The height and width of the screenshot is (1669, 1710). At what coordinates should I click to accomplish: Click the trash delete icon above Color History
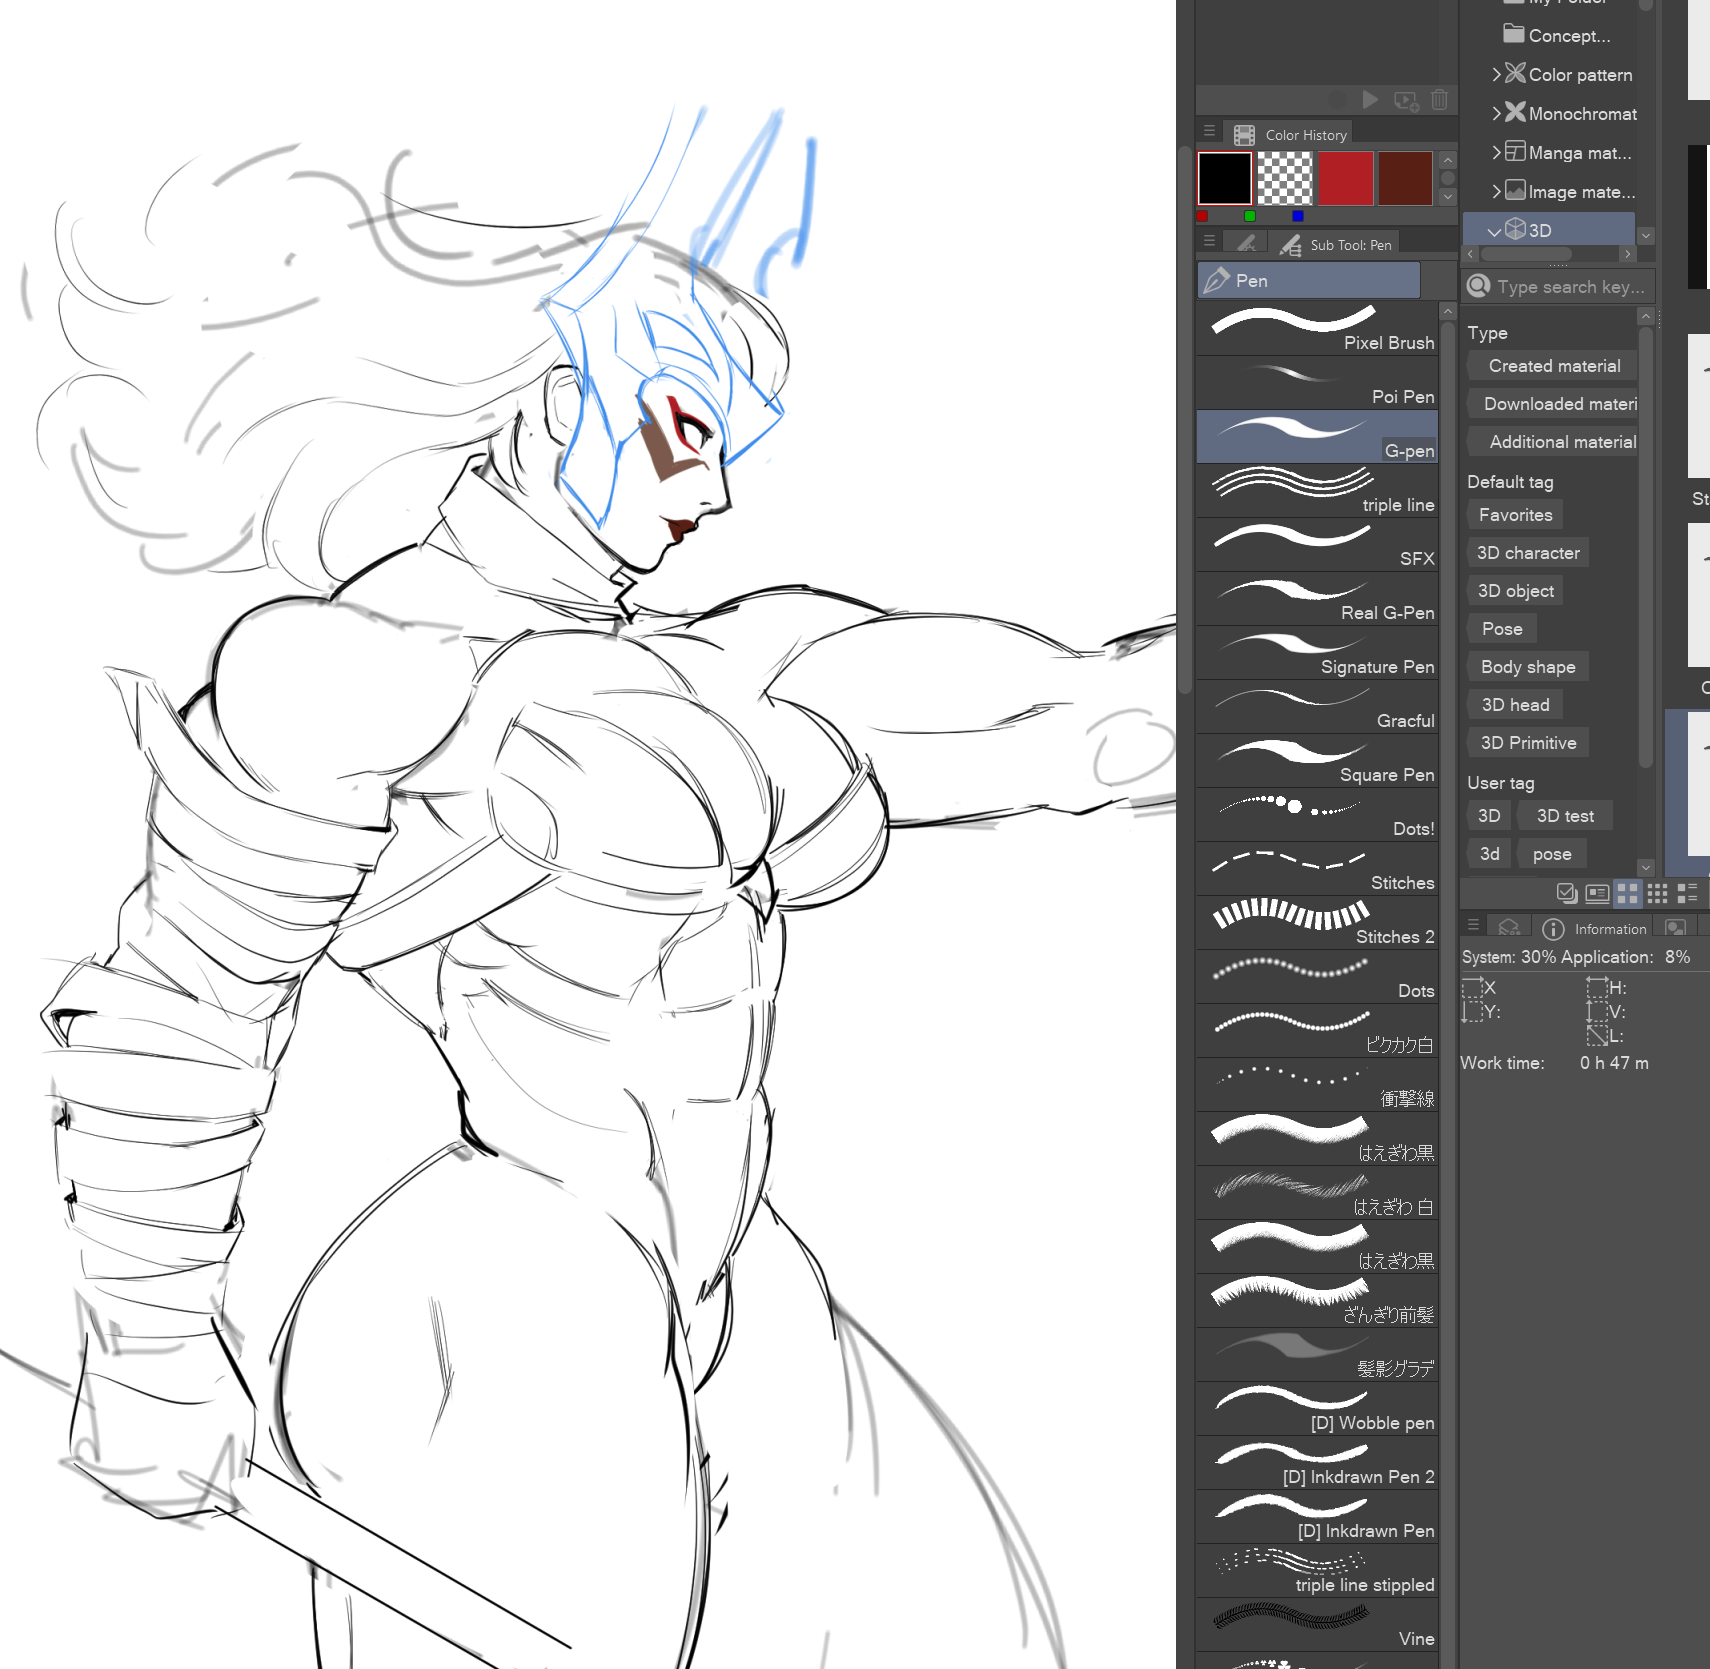(x=1439, y=100)
